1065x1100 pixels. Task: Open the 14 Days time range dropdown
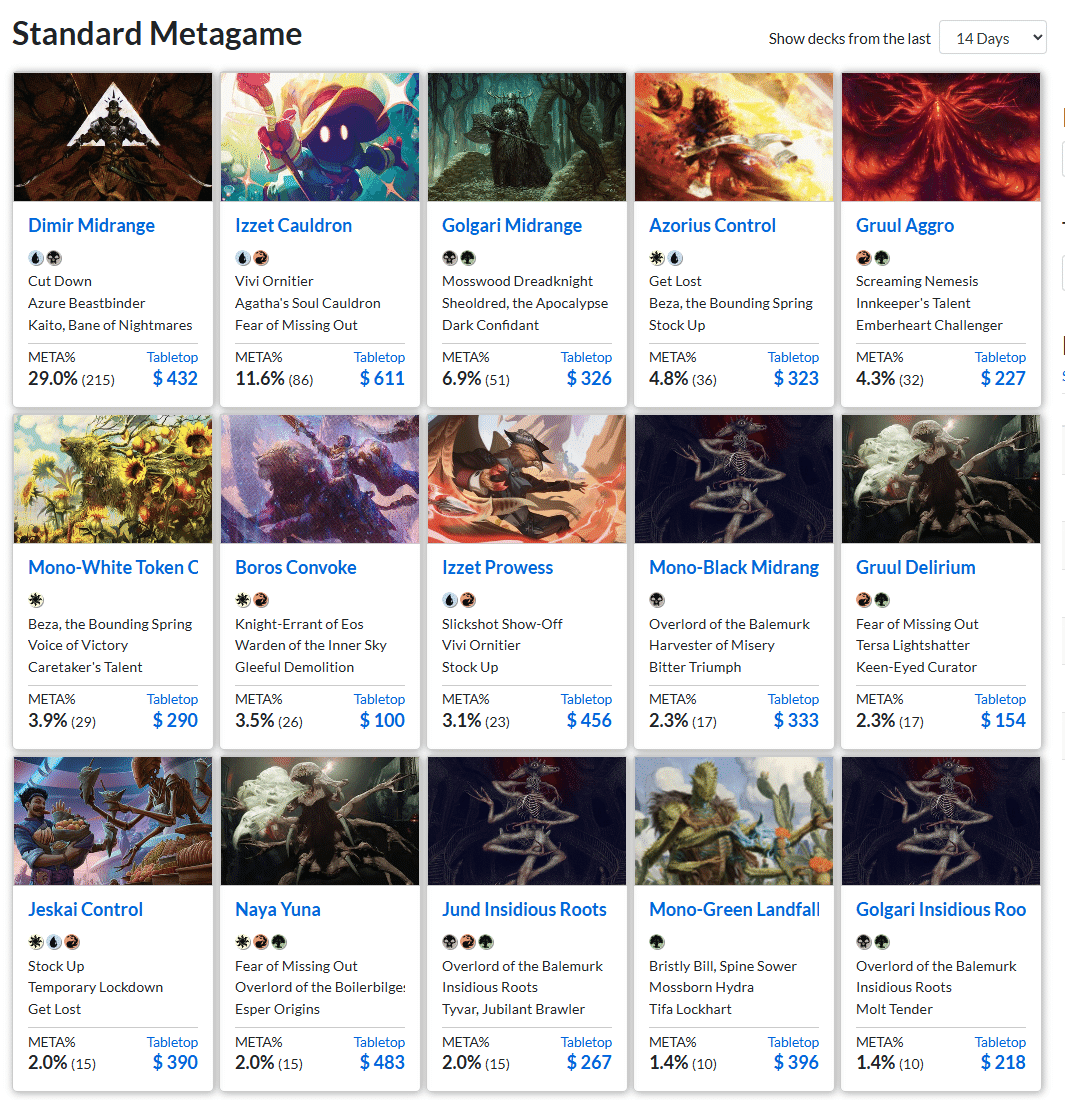[992, 38]
